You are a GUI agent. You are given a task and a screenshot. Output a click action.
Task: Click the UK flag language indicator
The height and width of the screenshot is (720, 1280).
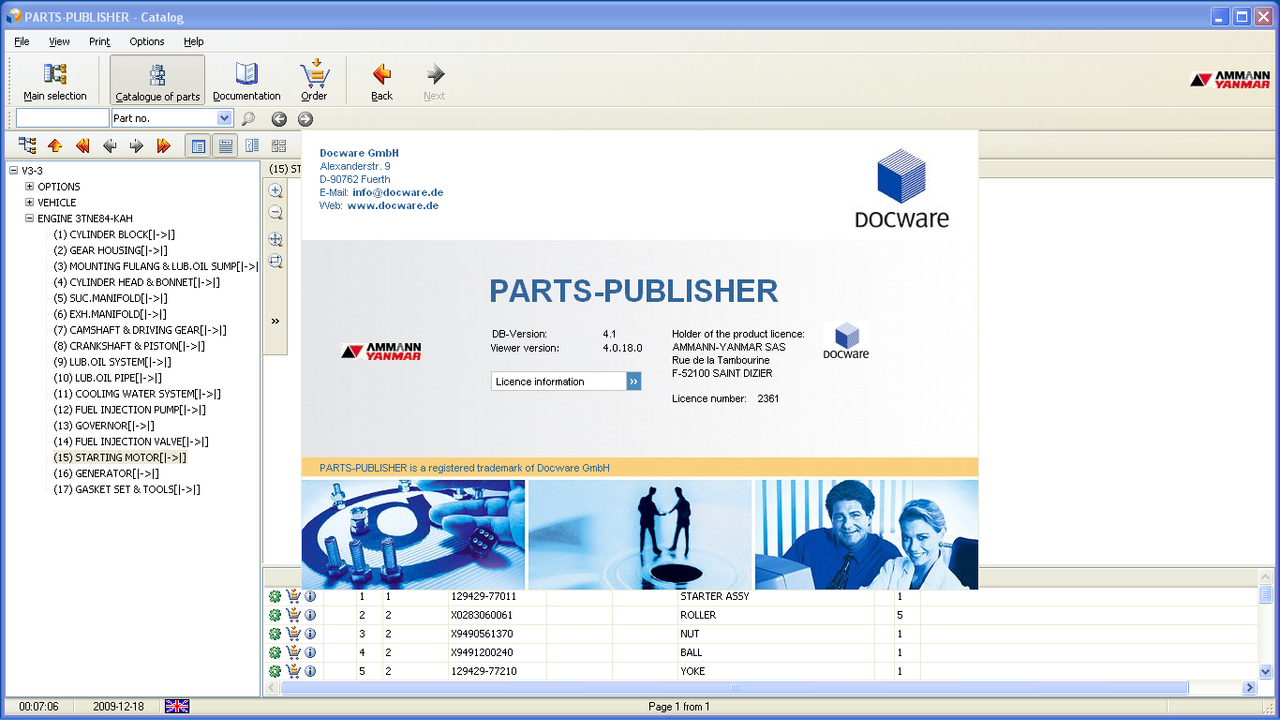tap(177, 706)
